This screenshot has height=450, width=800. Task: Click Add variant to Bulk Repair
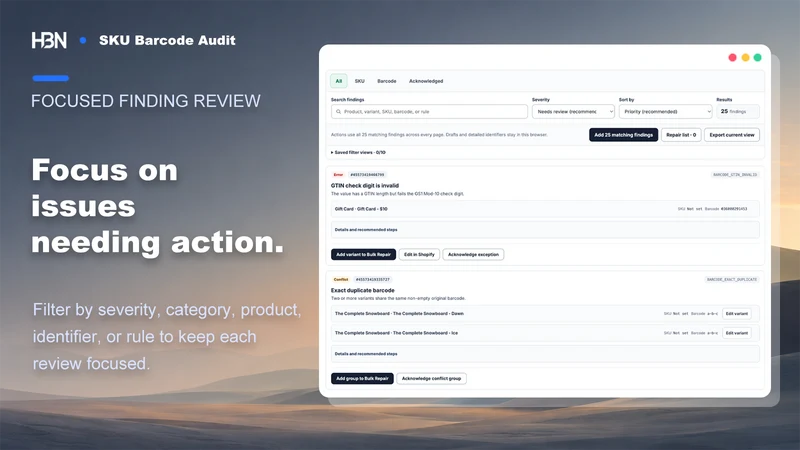click(363, 254)
